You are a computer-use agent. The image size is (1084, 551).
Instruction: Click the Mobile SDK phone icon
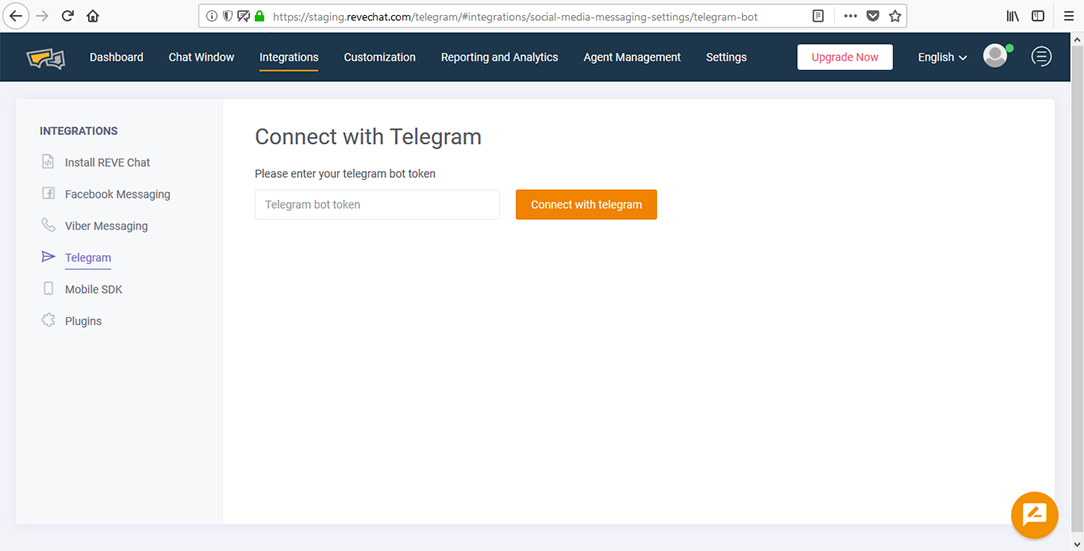click(x=48, y=288)
